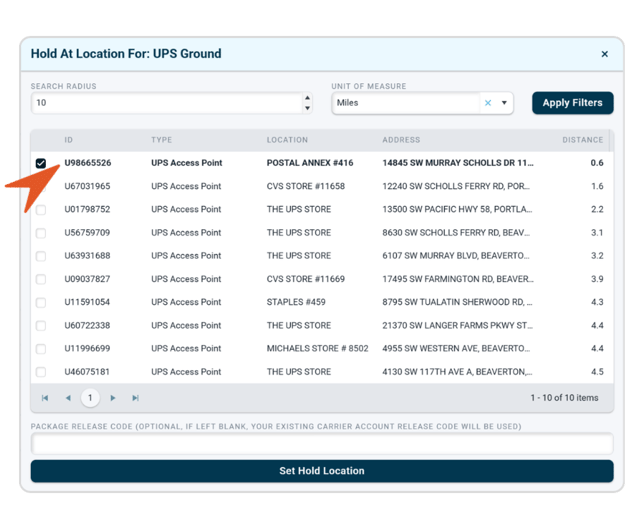The image size is (644, 529).
Task: Open the Unit of Measure dropdown
Action: 504,103
